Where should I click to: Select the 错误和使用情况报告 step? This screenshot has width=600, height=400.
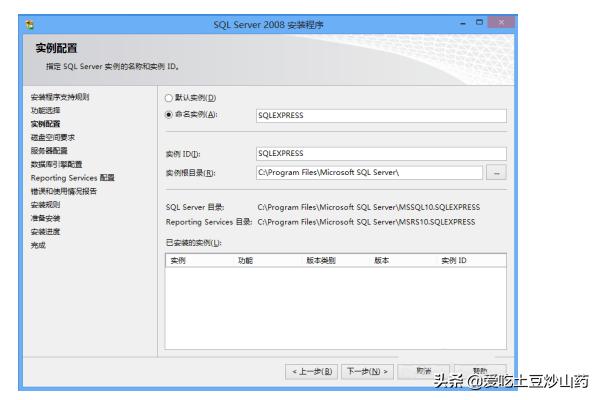pos(64,191)
